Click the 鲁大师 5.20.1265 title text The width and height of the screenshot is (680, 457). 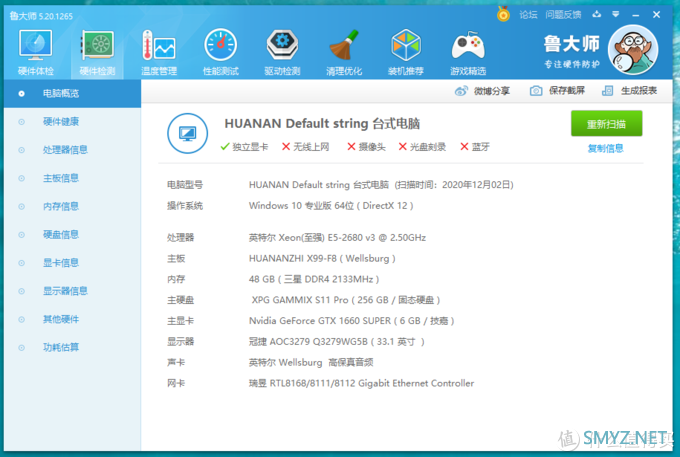pyautogui.click(x=41, y=16)
